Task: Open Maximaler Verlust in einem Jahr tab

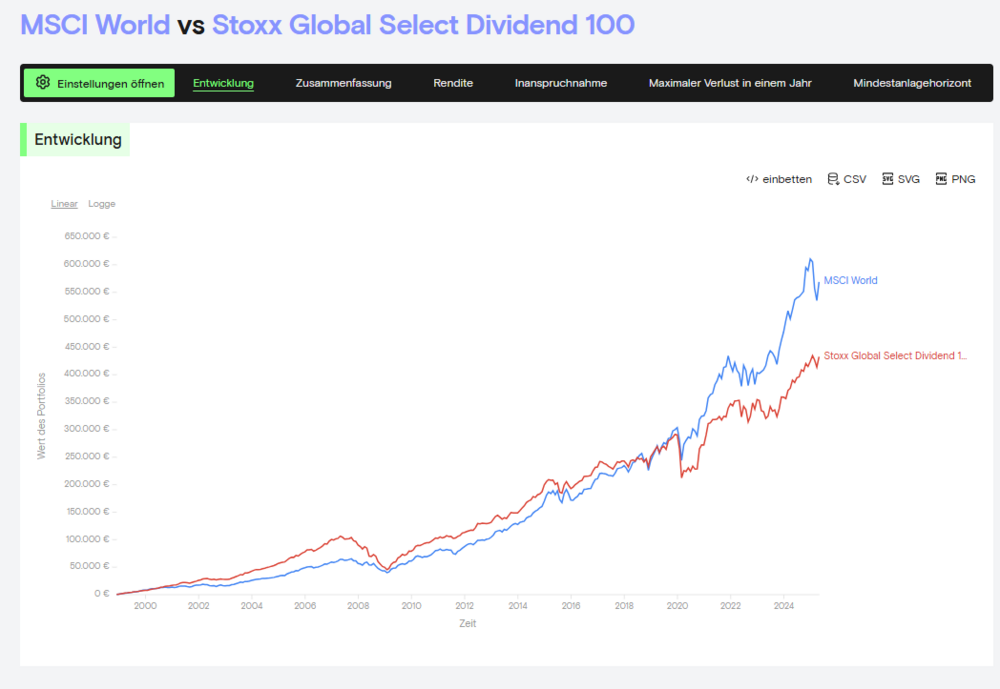Action: point(729,83)
